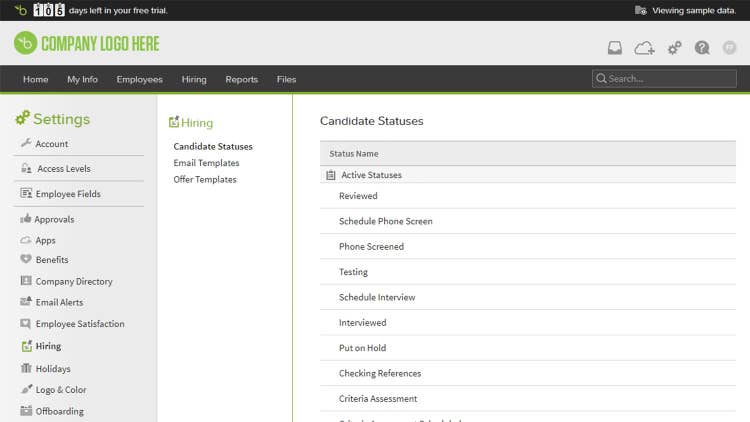750x422 pixels.
Task: Open Employee Satisfaction settings label
Action: coord(80,324)
